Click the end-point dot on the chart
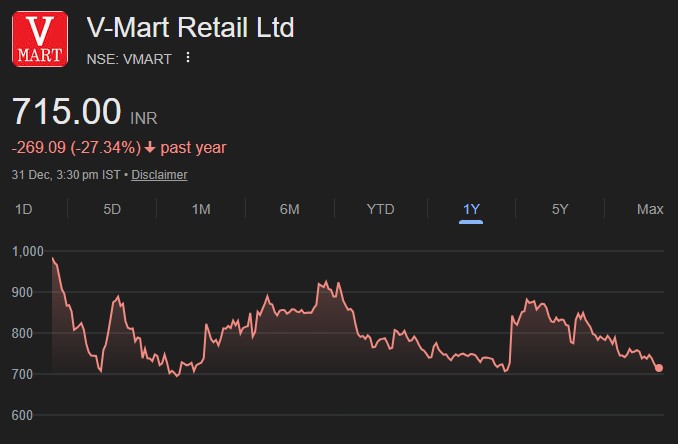678x444 pixels. tap(659, 368)
